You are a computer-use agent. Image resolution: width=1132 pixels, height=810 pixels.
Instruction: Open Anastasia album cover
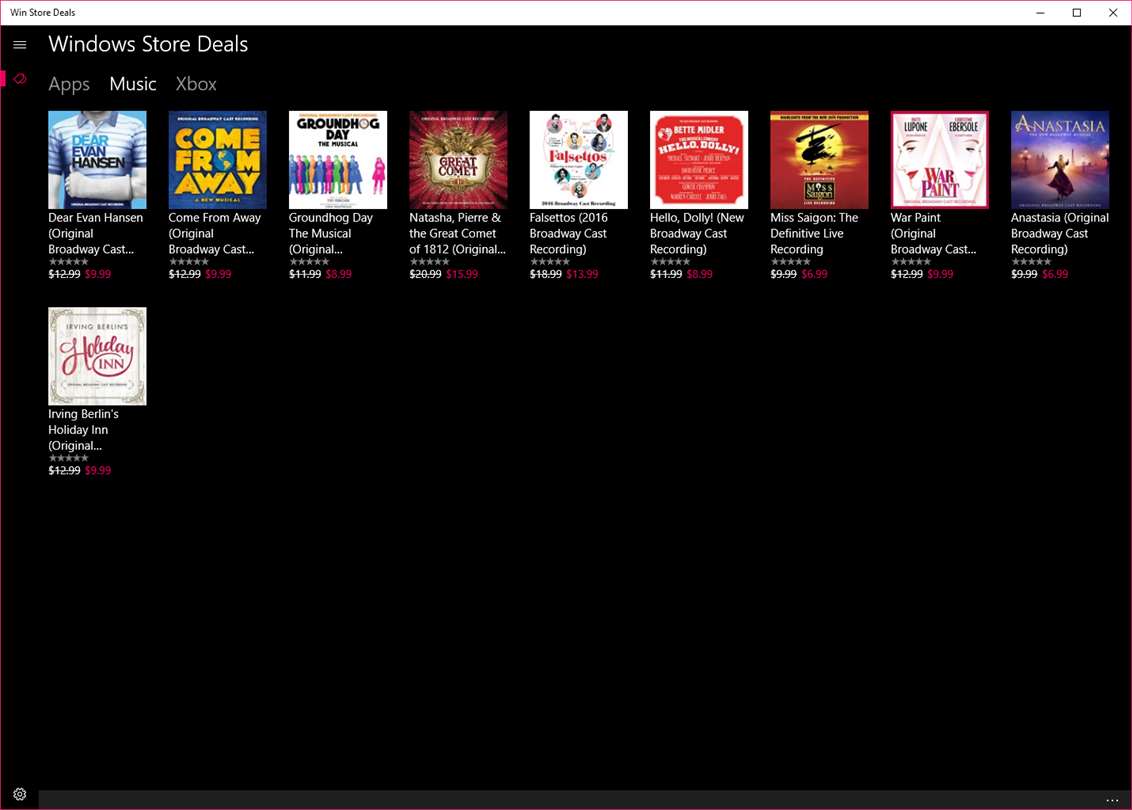coord(1060,160)
